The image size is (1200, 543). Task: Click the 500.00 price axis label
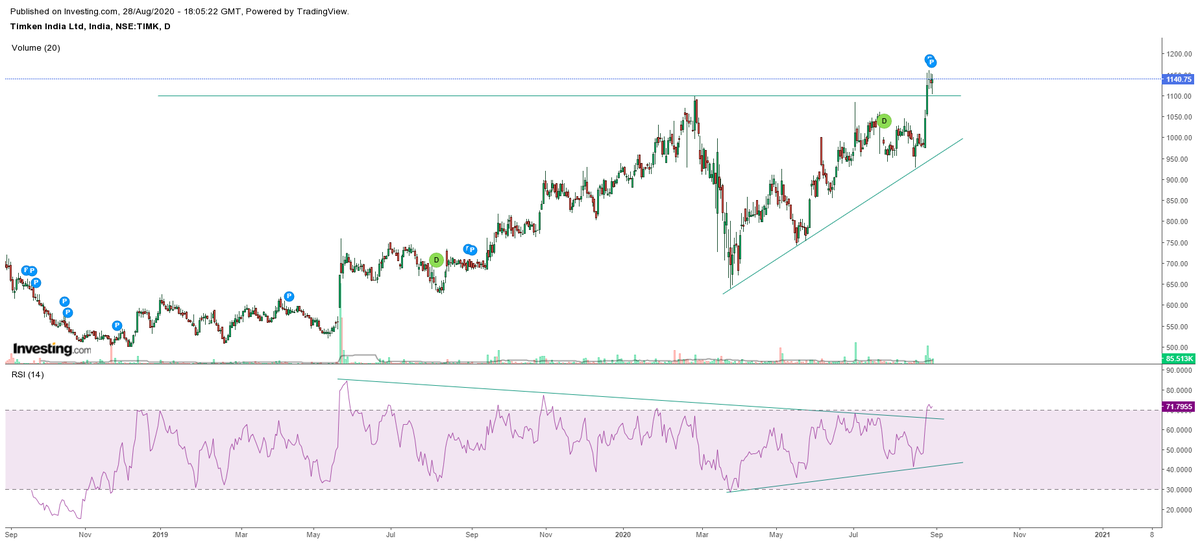pyautogui.click(x=1179, y=348)
